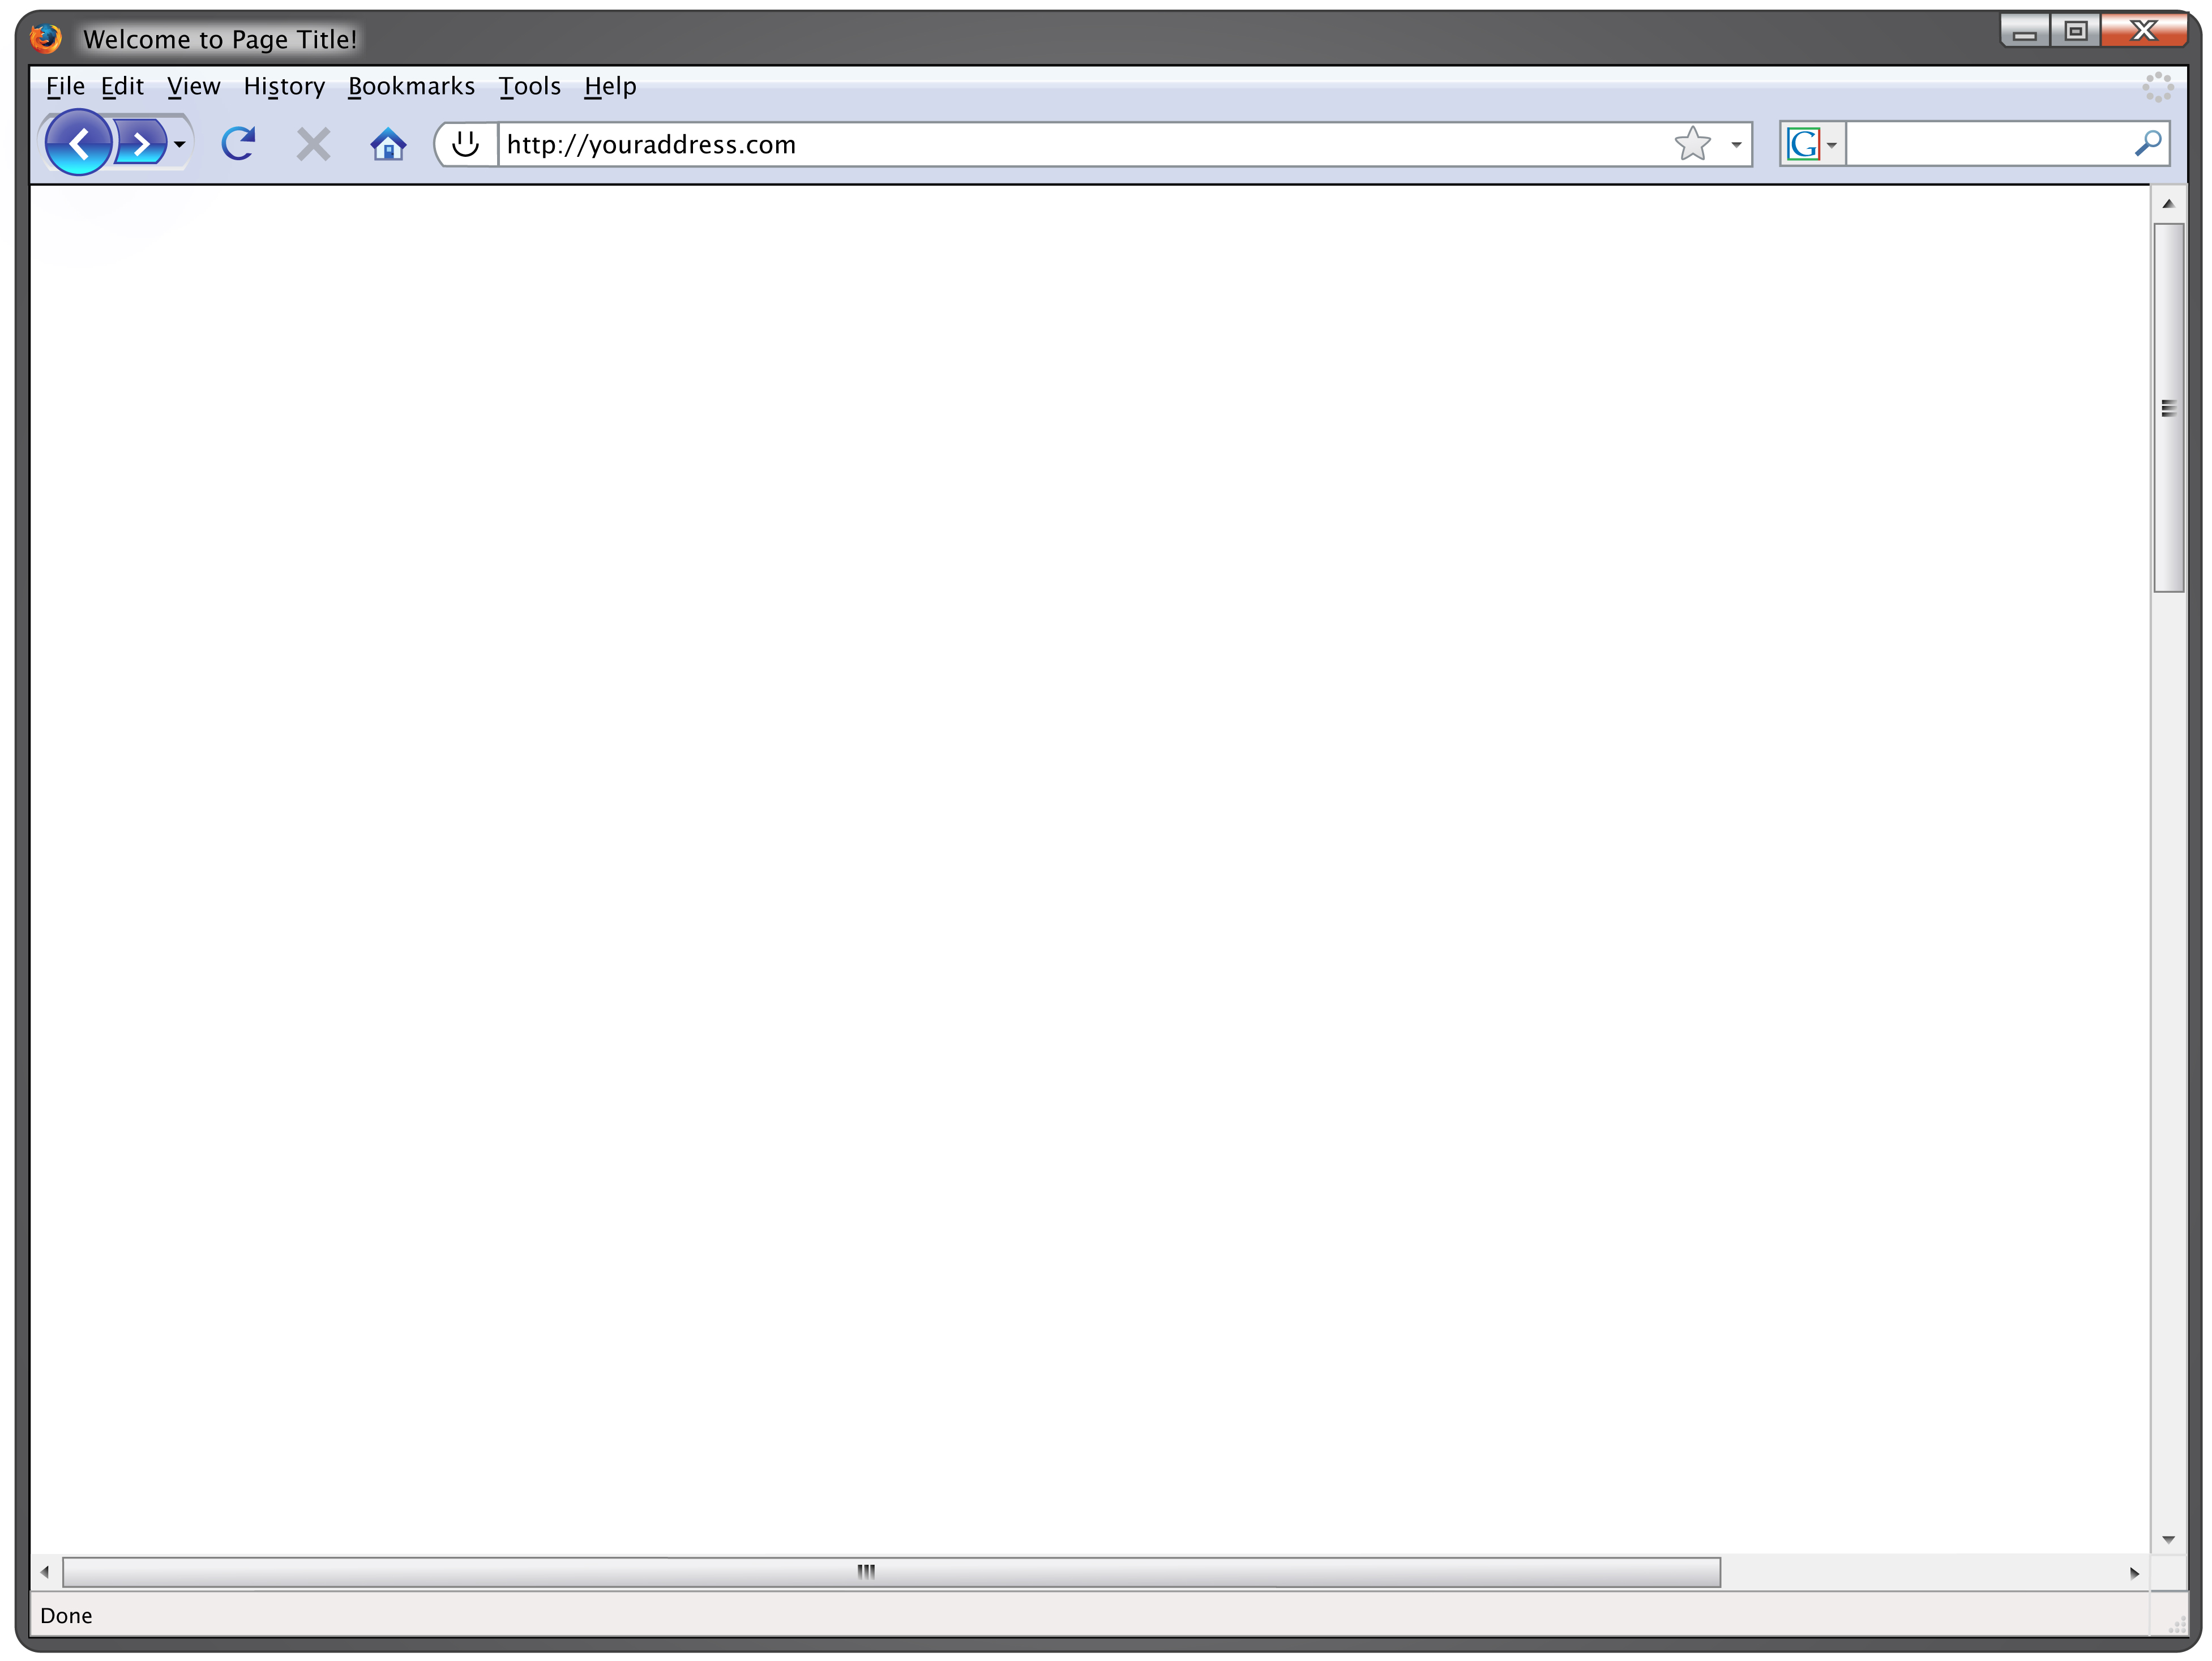Click the forward navigation arrow icon
This screenshot has height=1661, width=2212.
coord(139,143)
